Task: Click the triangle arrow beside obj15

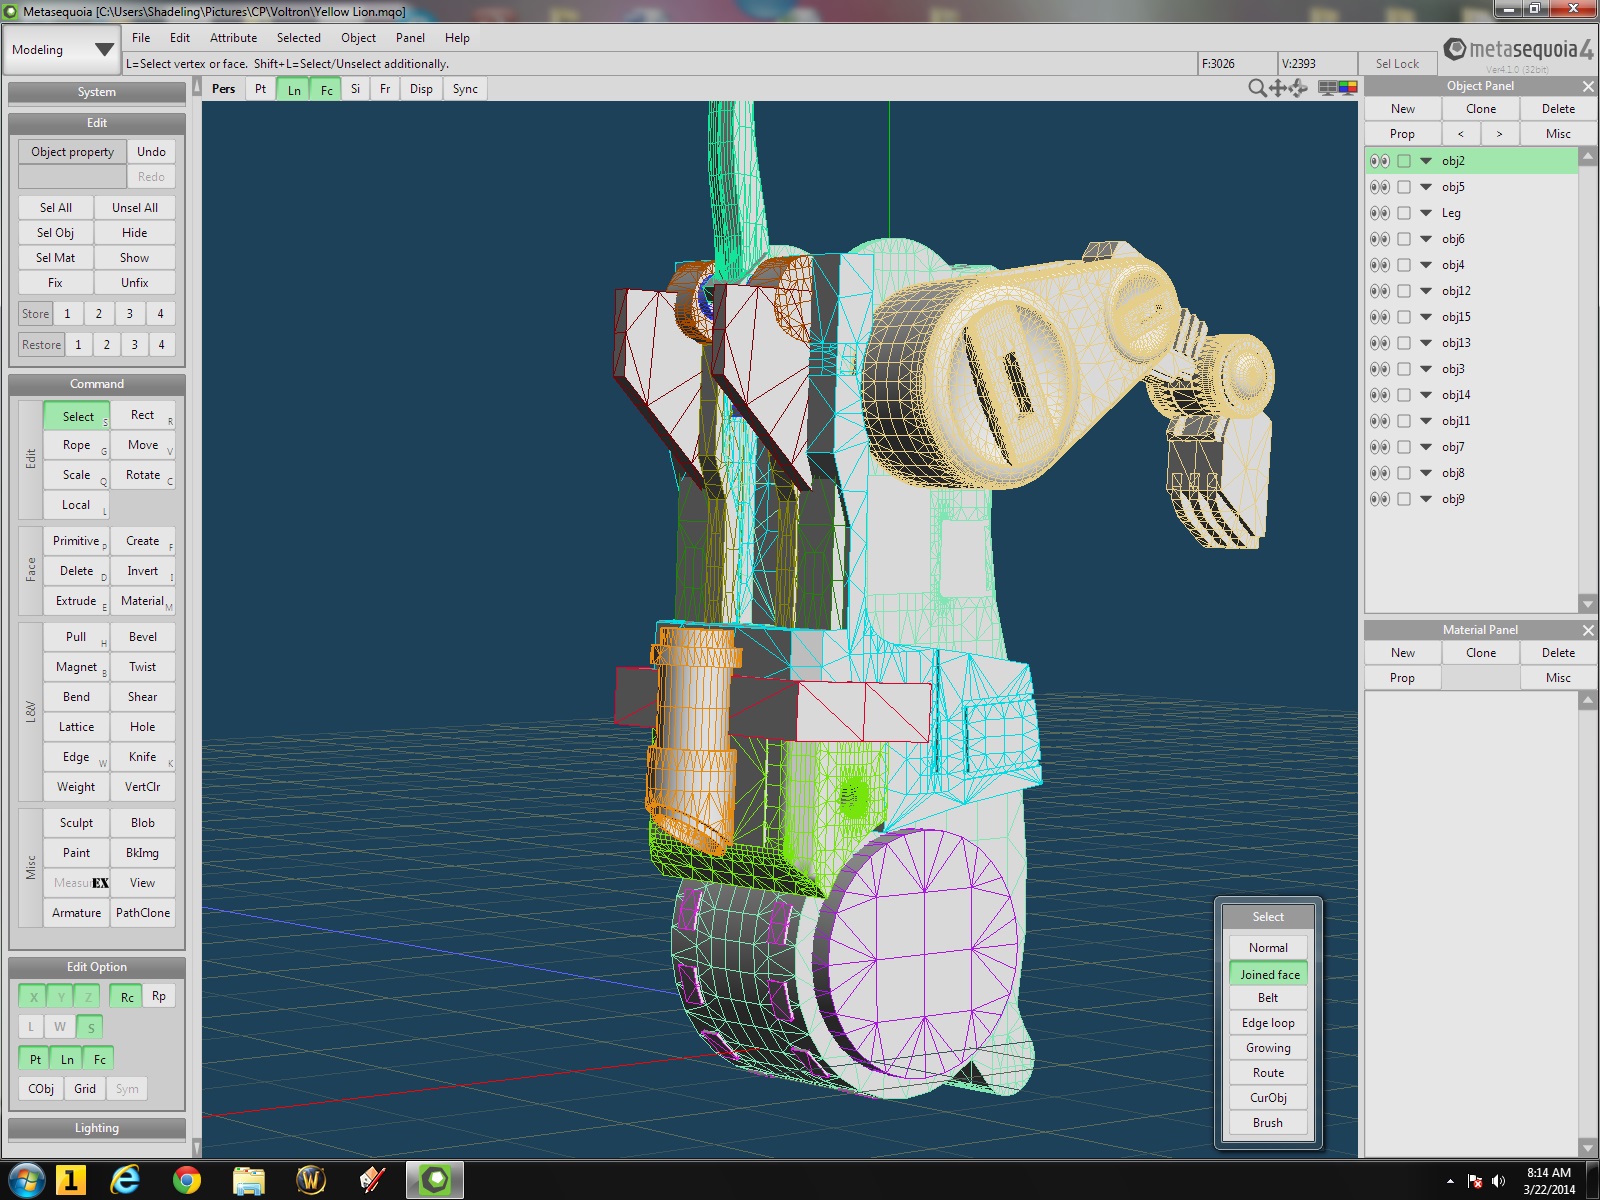Action: tap(1426, 317)
